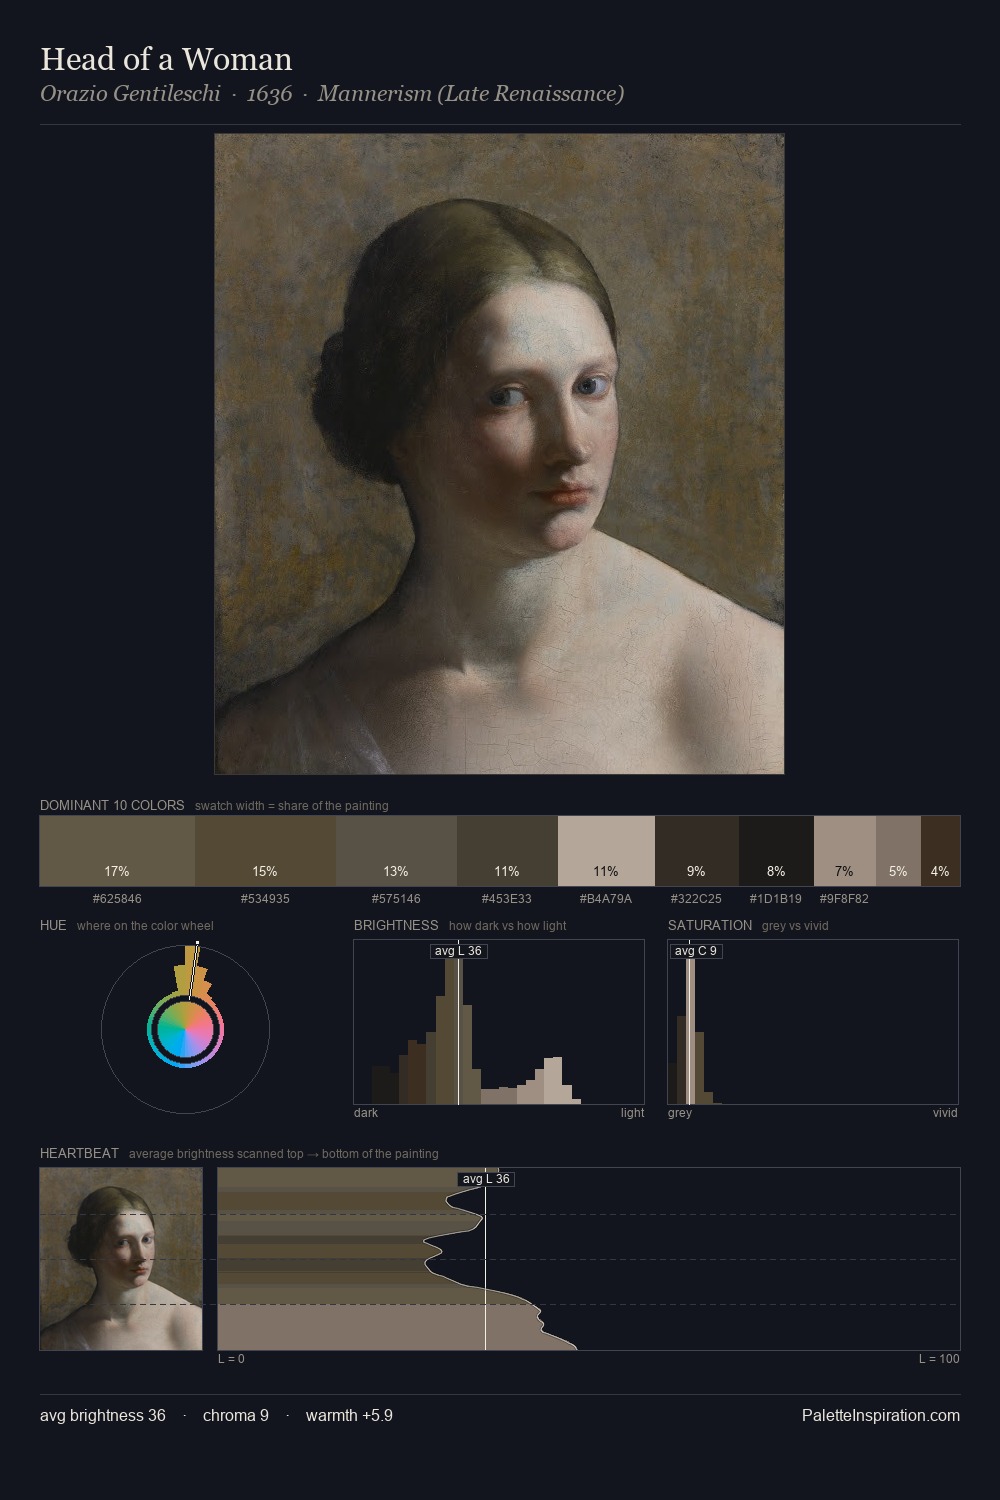Image resolution: width=1000 pixels, height=1500 pixels.
Task: Click the 'DOMINANT 10 COLORS' heading
Action: (x=112, y=805)
